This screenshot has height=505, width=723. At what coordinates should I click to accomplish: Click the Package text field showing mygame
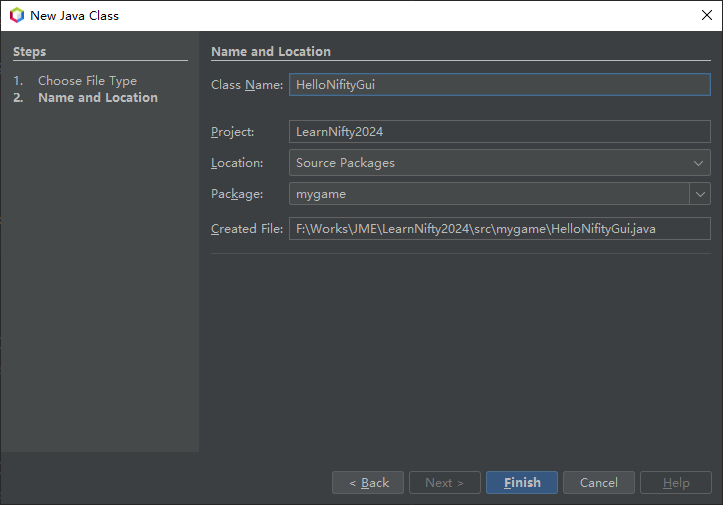(488, 194)
